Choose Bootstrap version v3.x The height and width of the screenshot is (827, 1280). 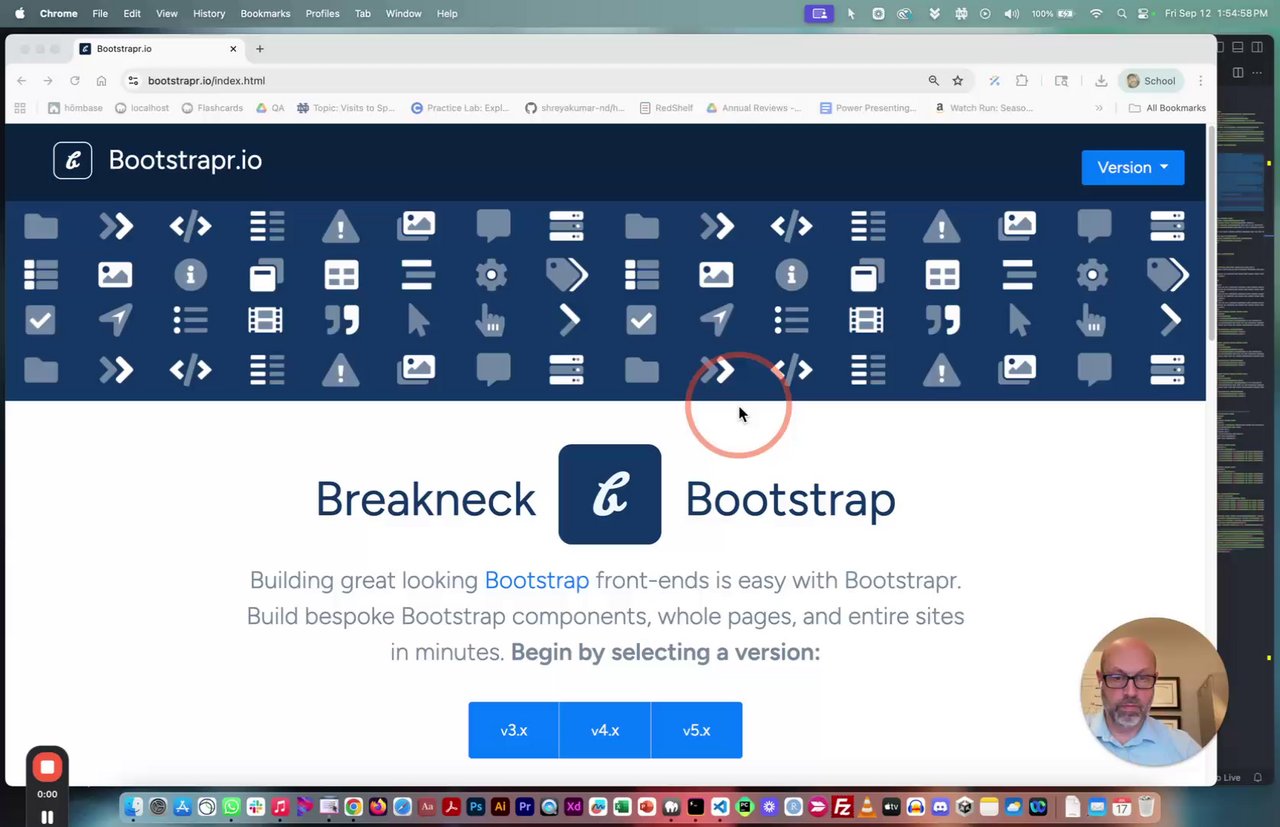[514, 730]
